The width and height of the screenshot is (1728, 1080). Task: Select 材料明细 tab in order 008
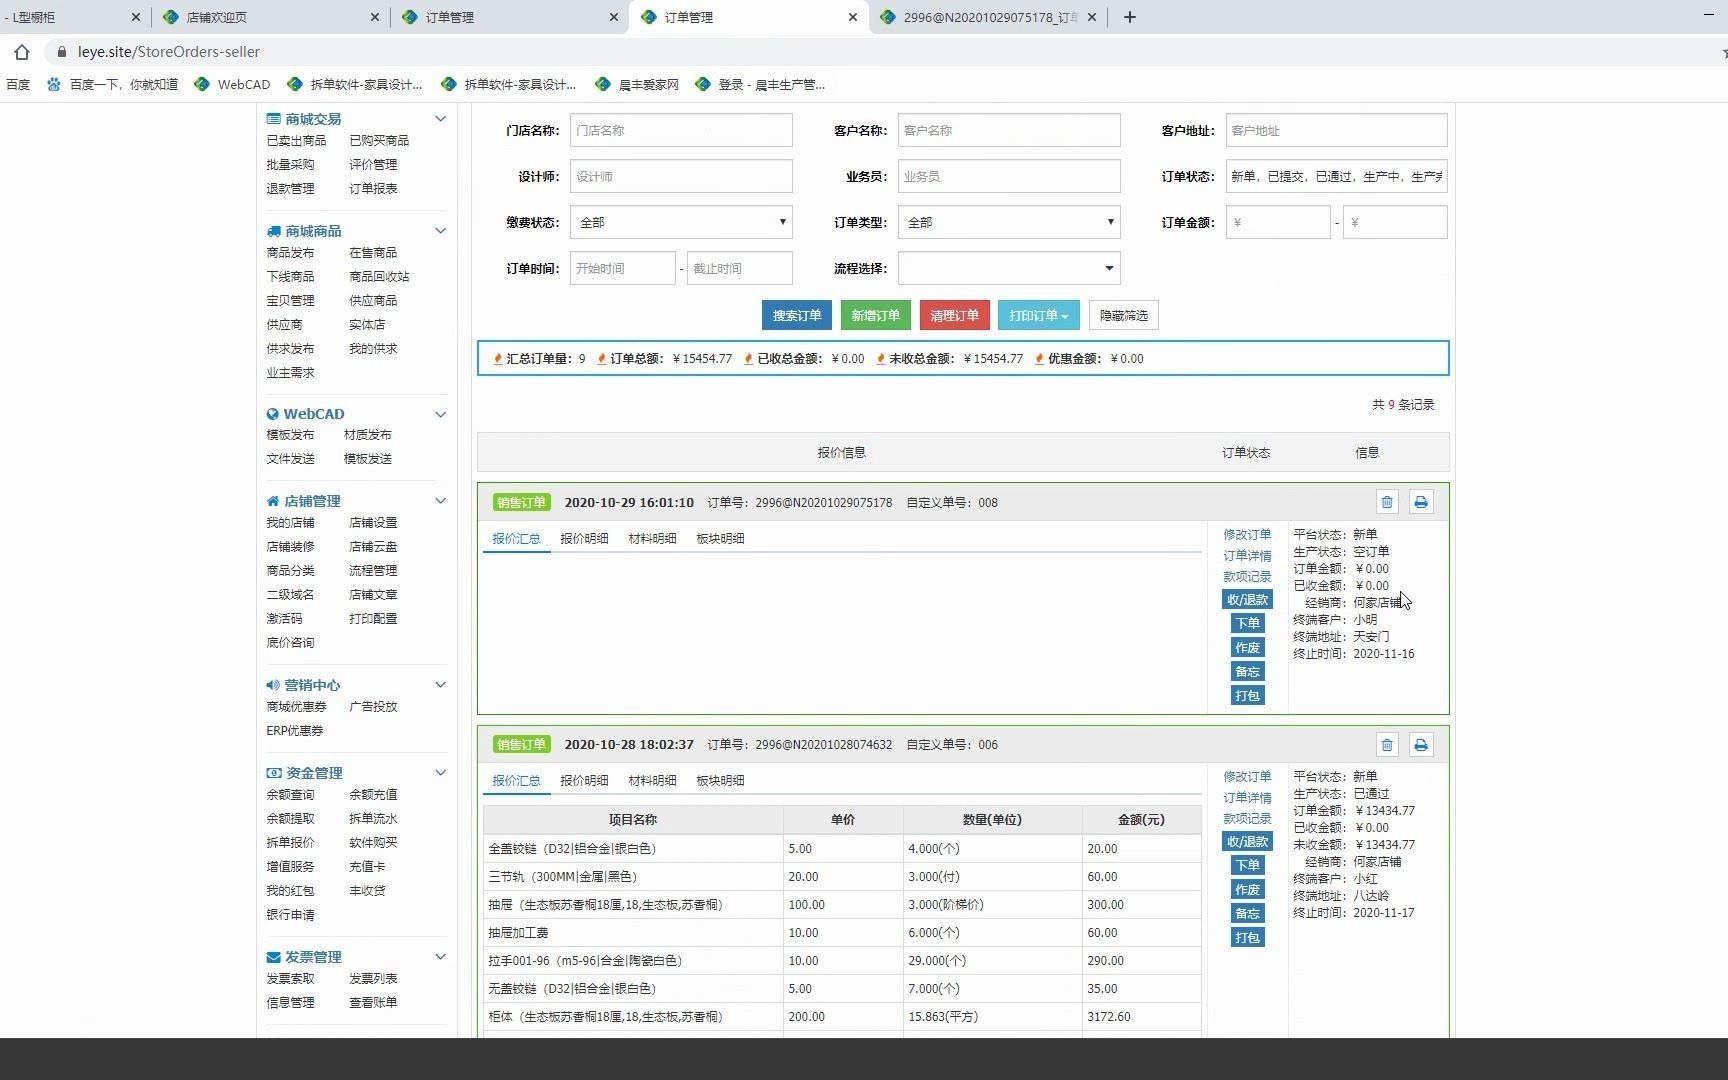(x=652, y=538)
